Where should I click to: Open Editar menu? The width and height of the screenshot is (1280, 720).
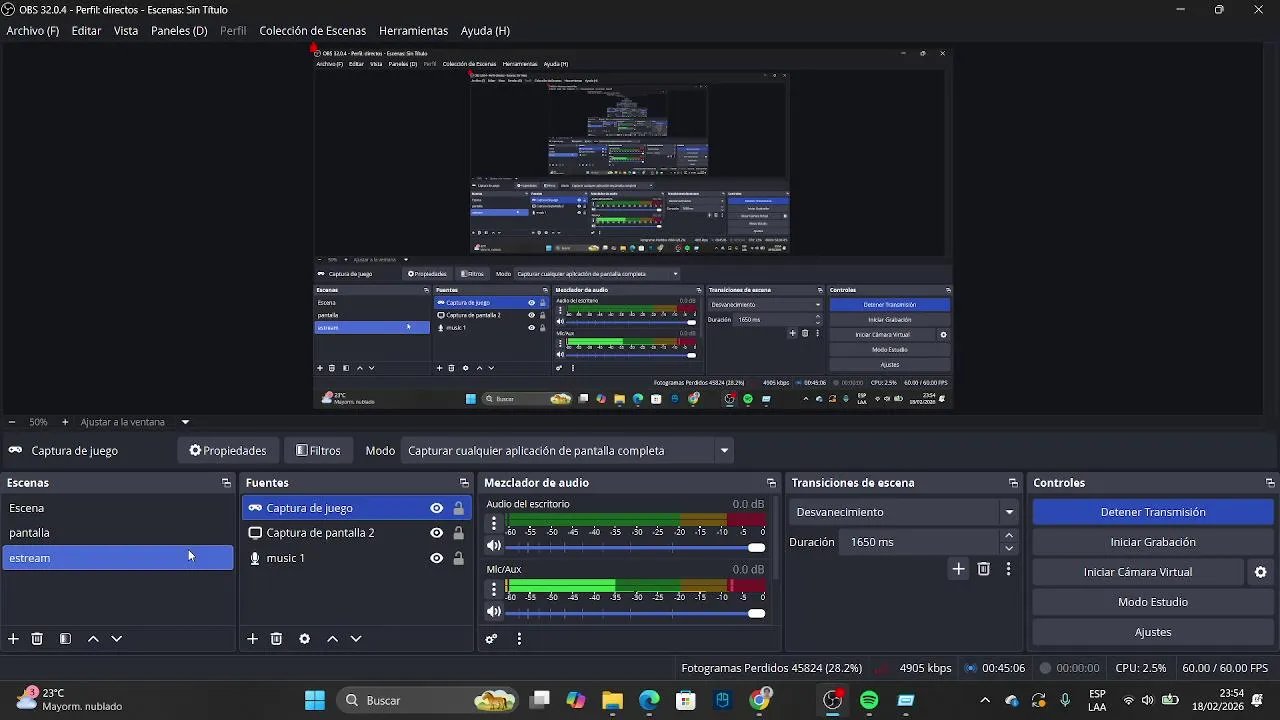coord(86,31)
